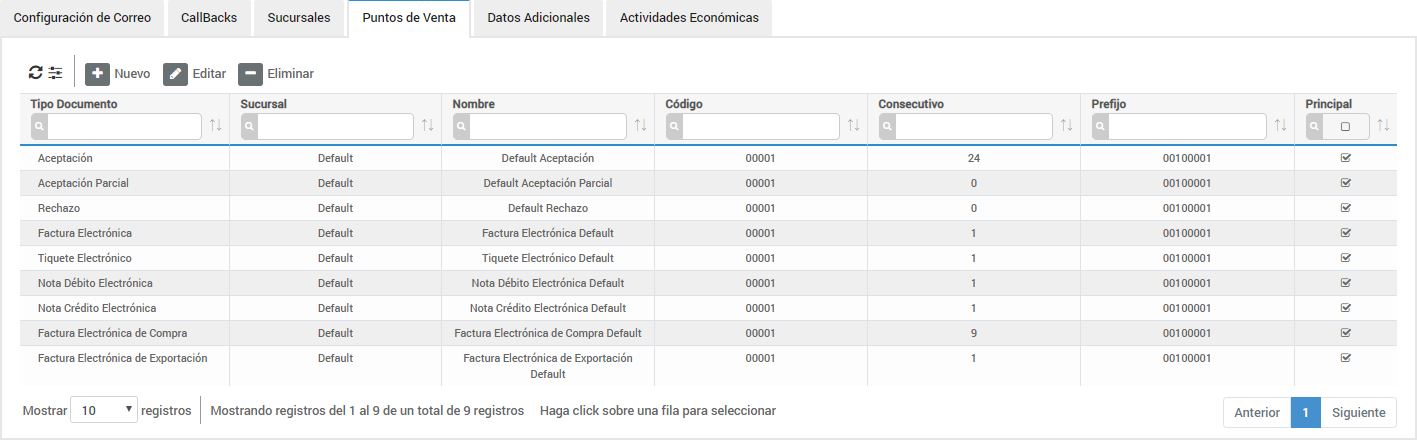Toggle Principal checkbox for Tiquete Electrónico row
The image size is (1417, 440).
click(1345, 258)
